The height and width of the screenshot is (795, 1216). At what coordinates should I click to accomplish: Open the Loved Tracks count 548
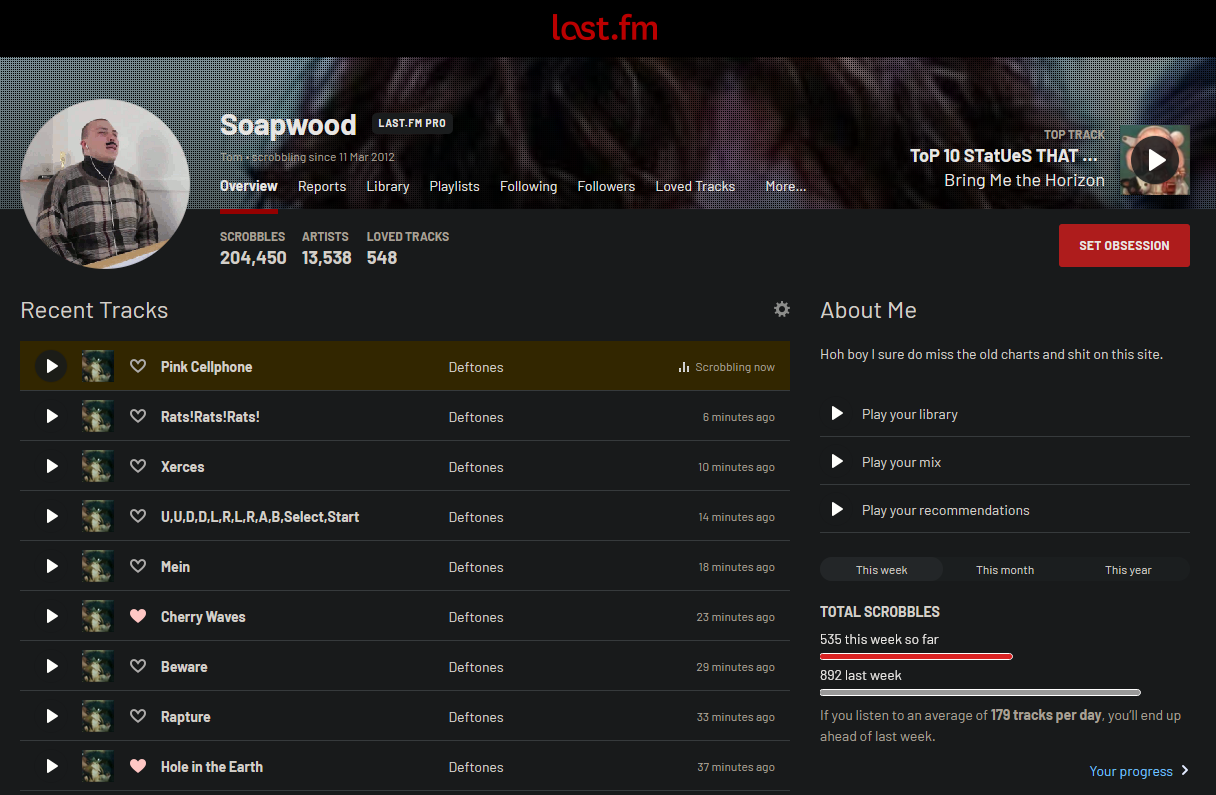tap(382, 257)
